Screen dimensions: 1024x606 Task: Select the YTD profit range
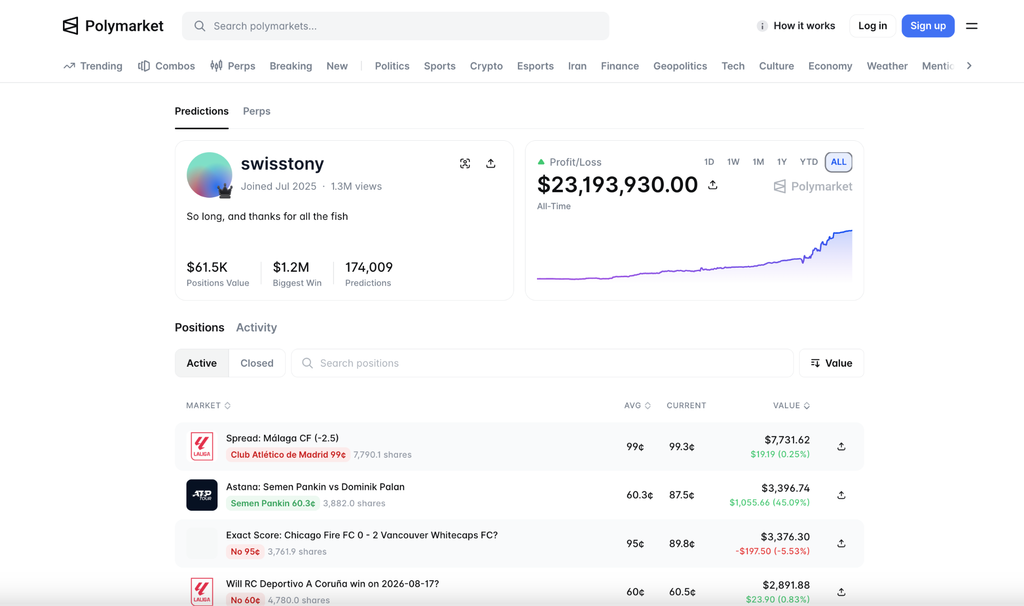tap(808, 162)
